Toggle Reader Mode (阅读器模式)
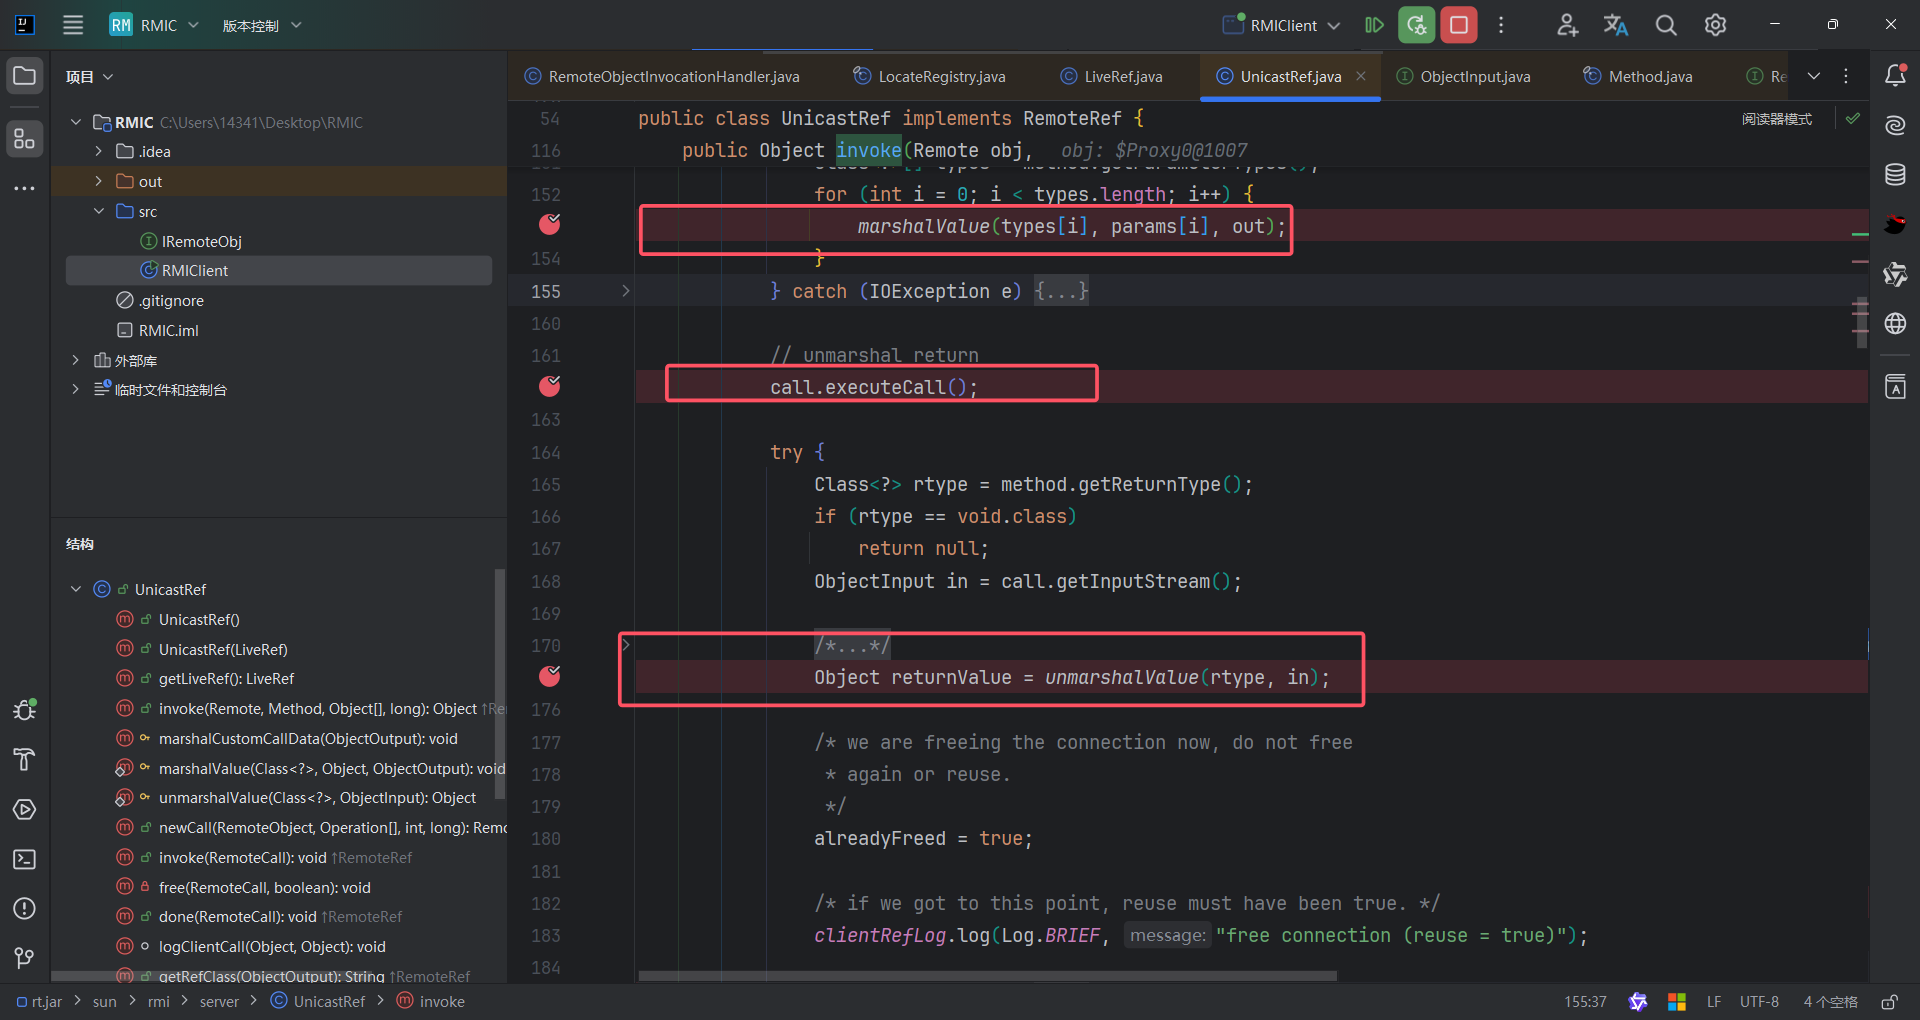 point(1777,119)
